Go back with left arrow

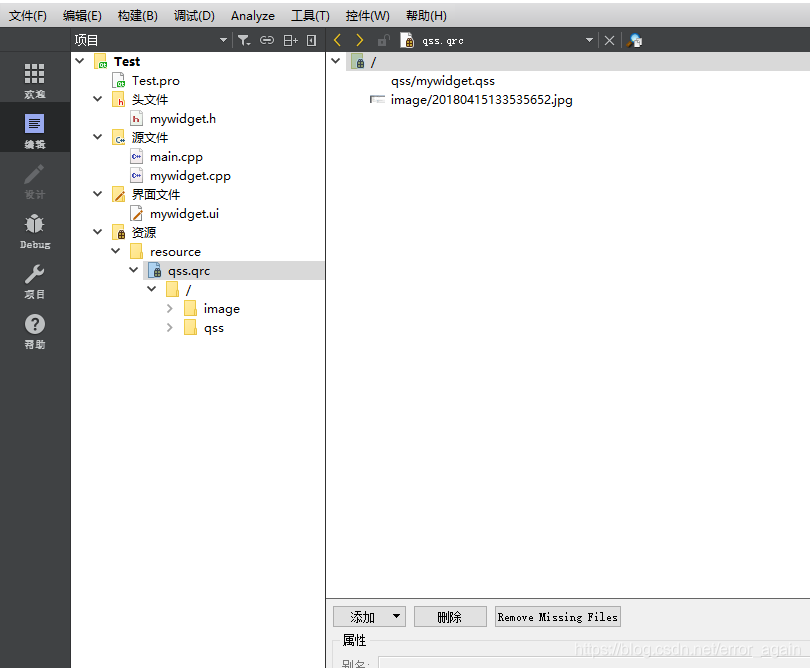(337, 40)
